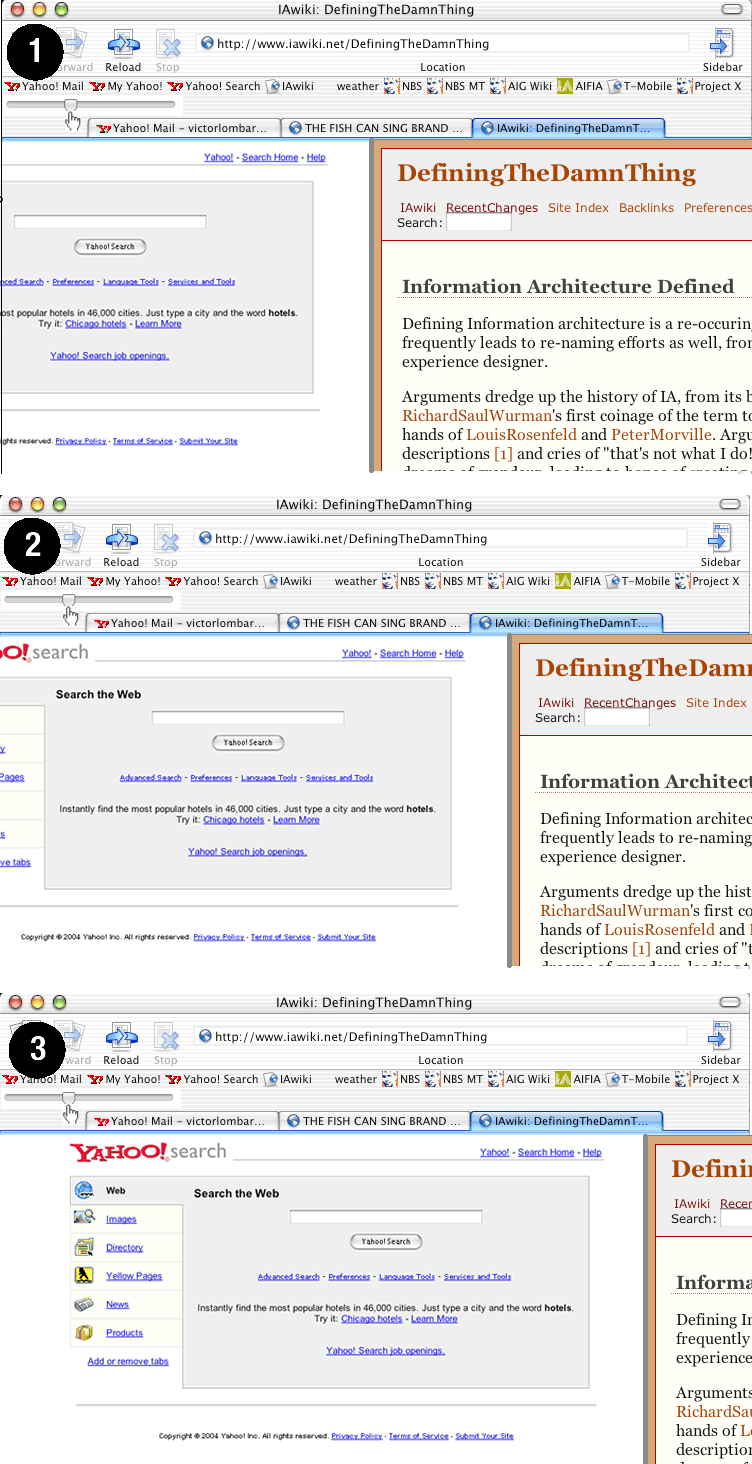
Task: Open Help link in top window Yahoo page
Action: 316,158
